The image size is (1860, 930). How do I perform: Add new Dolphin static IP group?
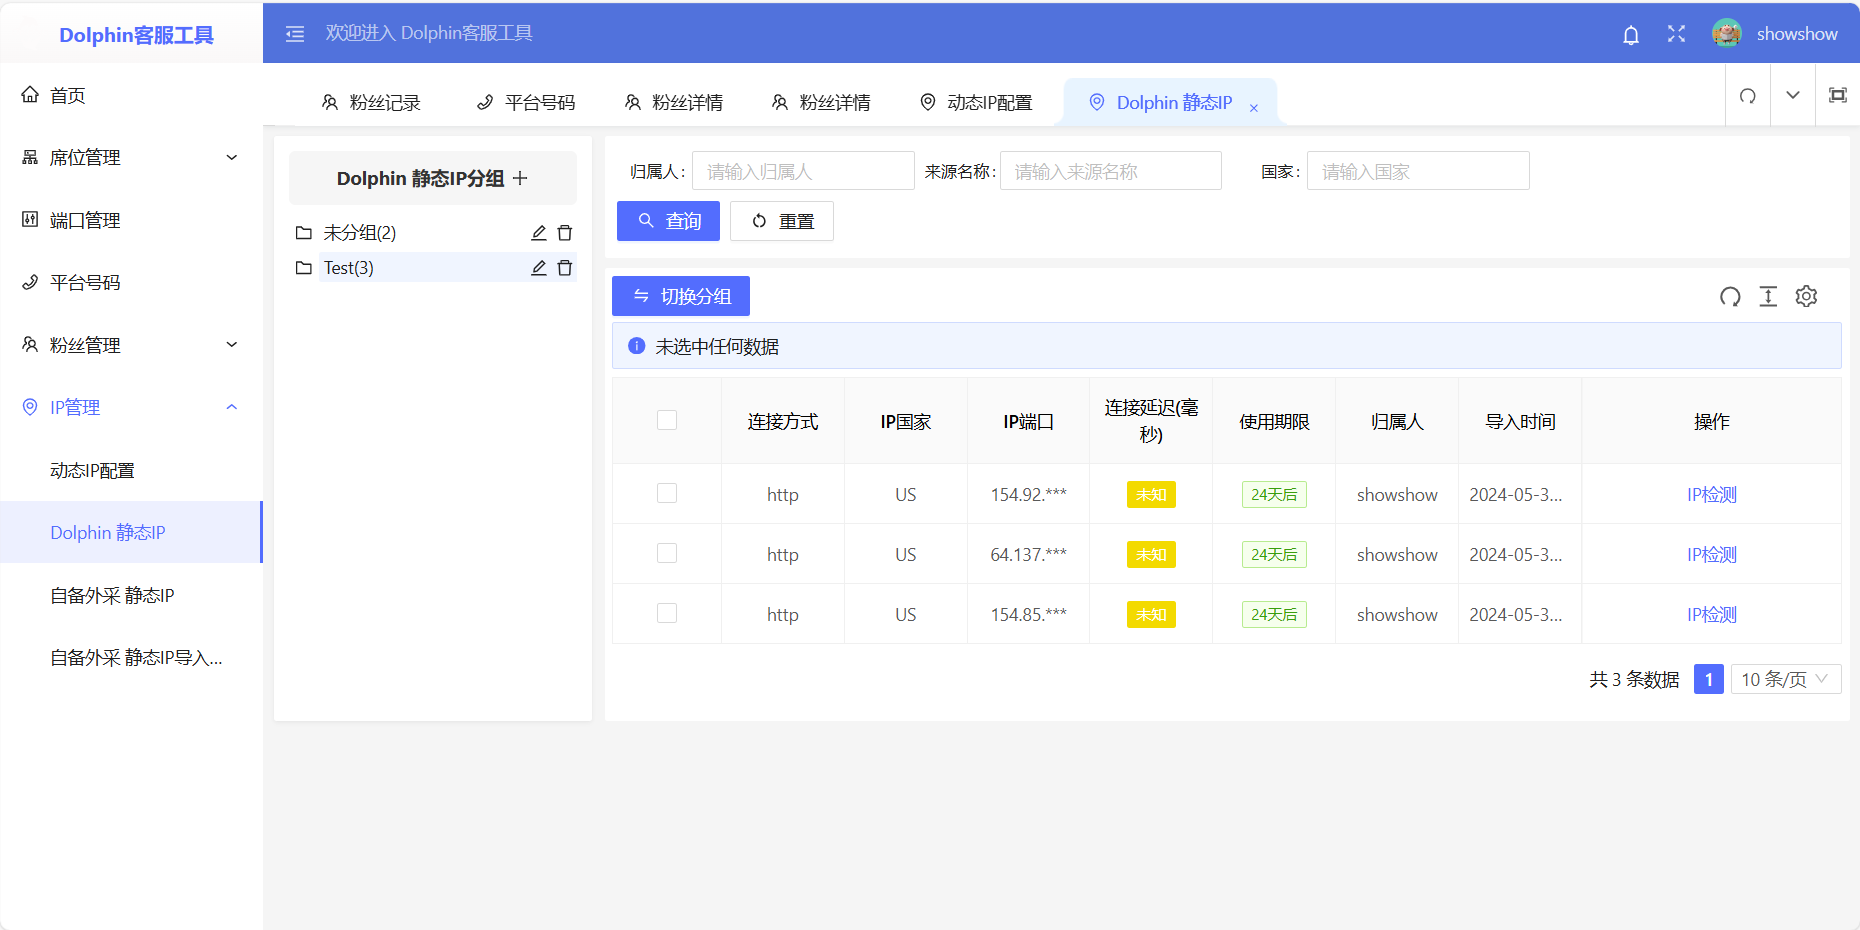point(520,178)
